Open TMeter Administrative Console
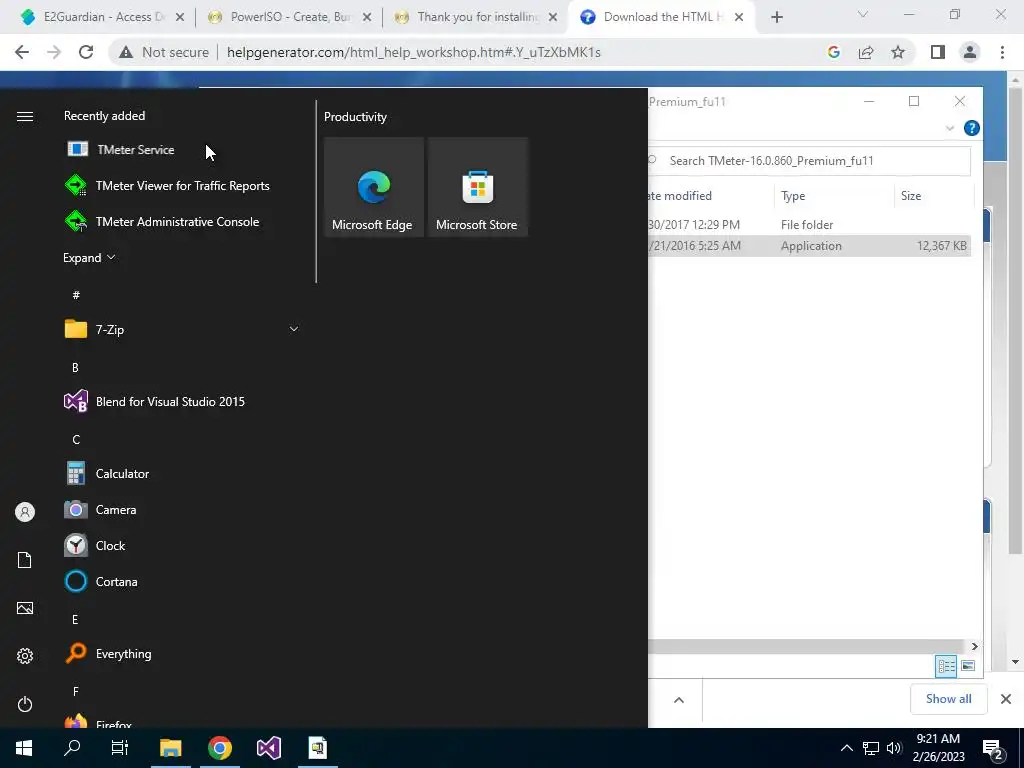The image size is (1024, 768). coord(177,222)
